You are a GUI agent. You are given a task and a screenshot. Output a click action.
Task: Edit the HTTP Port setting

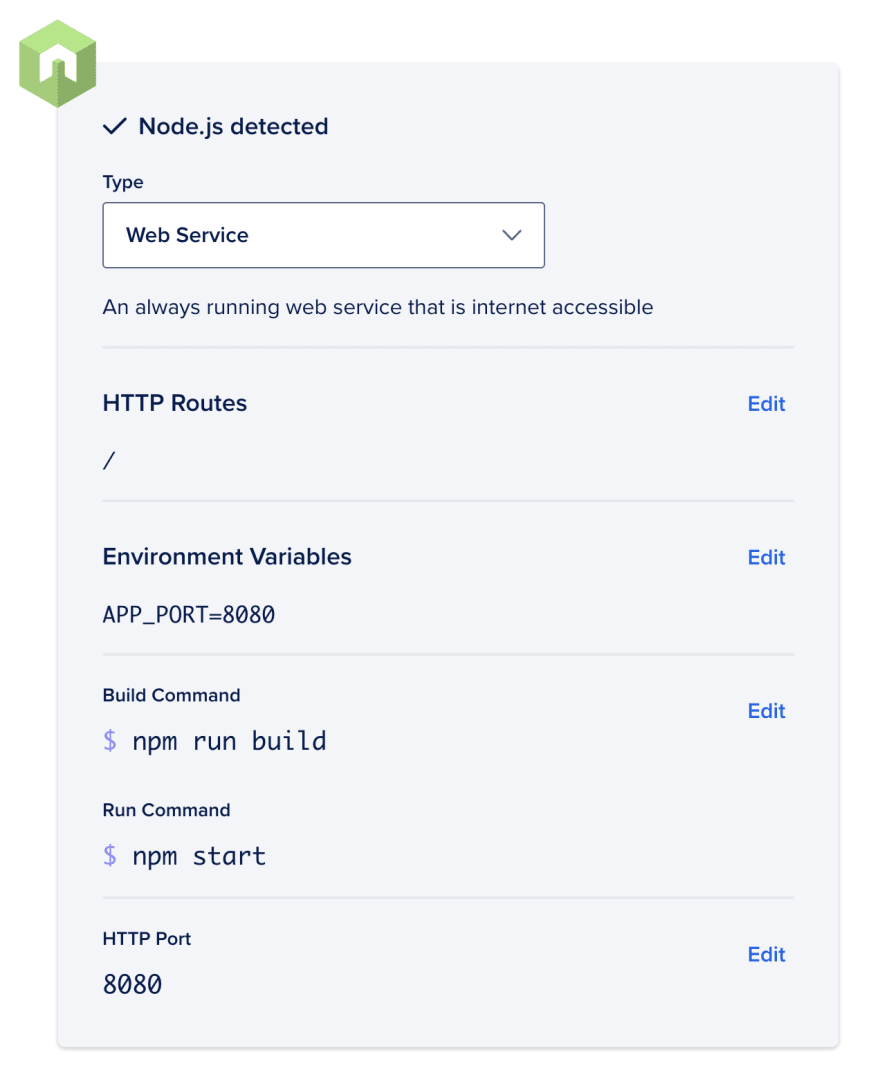766,954
